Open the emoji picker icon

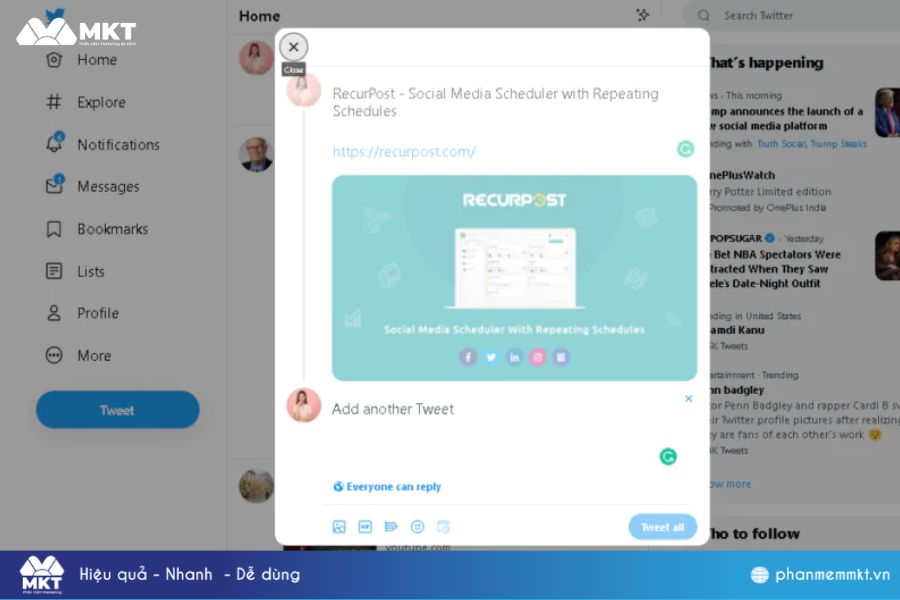click(417, 527)
